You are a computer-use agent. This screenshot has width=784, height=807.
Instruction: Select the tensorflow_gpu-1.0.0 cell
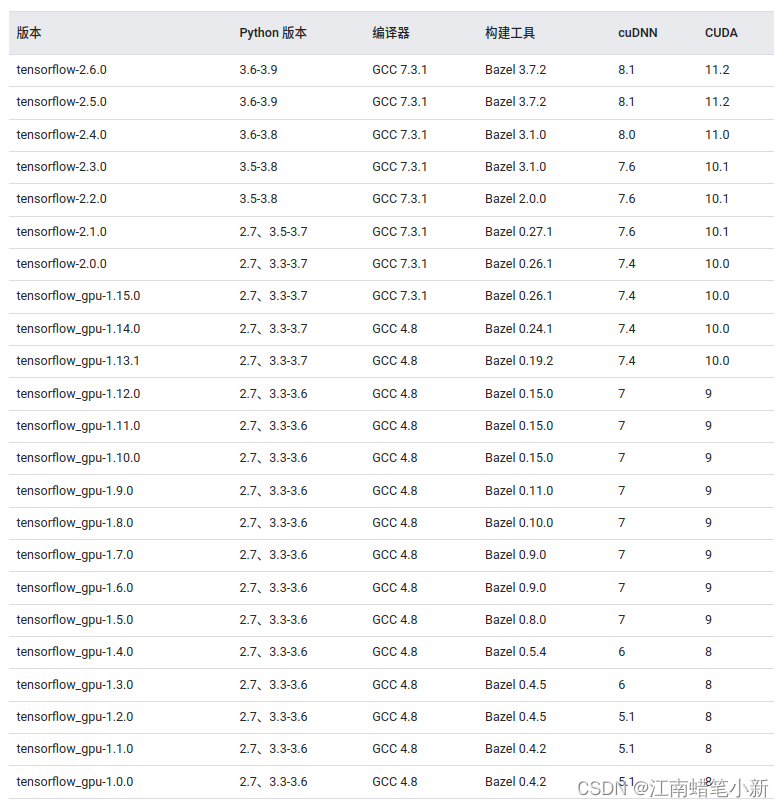[x=75, y=782]
